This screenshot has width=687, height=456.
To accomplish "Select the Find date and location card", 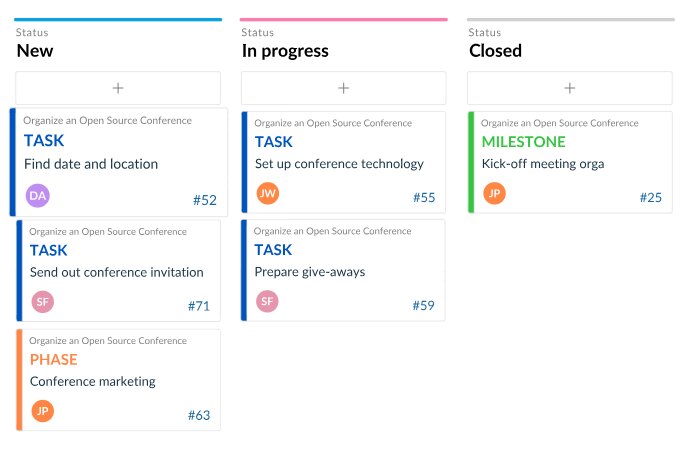I will coord(119,162).
